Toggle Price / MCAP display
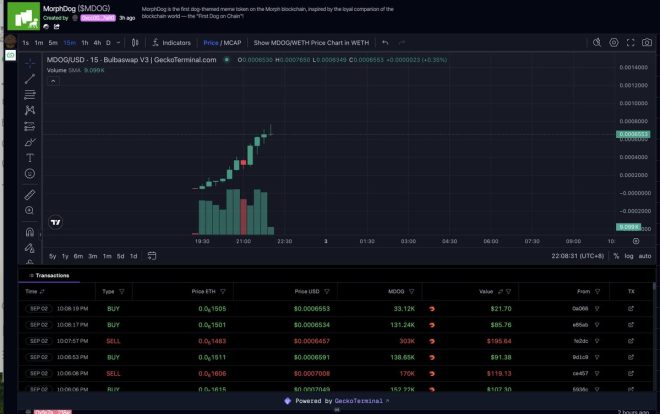The image size is (660, 414). pyautogui.click(x=222, y=42)
